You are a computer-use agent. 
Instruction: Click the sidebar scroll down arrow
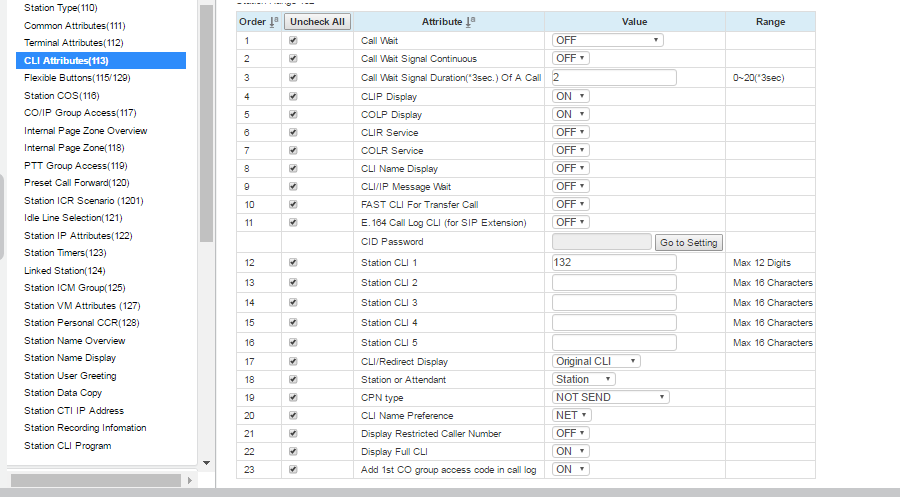pyautogui.click(x=207, y=463)
